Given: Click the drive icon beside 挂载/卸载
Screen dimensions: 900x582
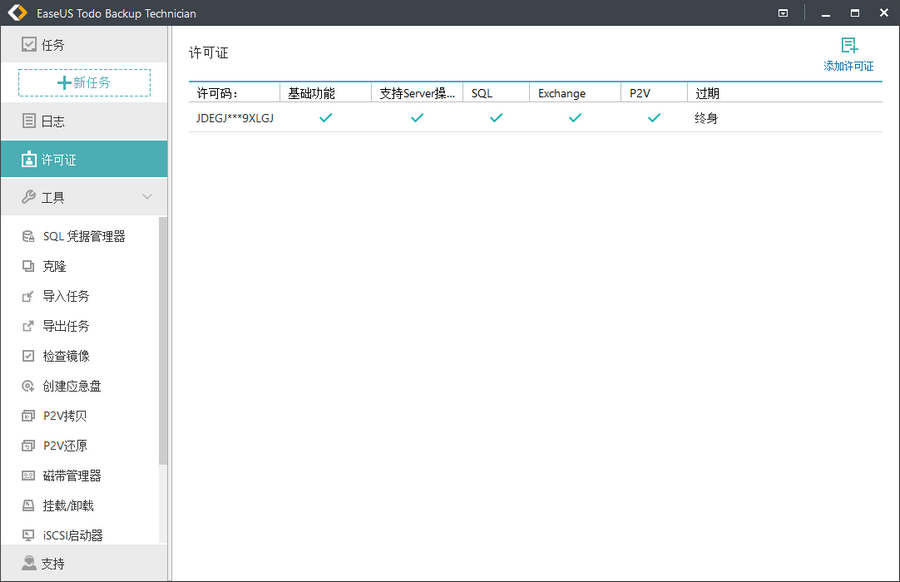Looking at the screenshot, I should [x=28, y=505].
